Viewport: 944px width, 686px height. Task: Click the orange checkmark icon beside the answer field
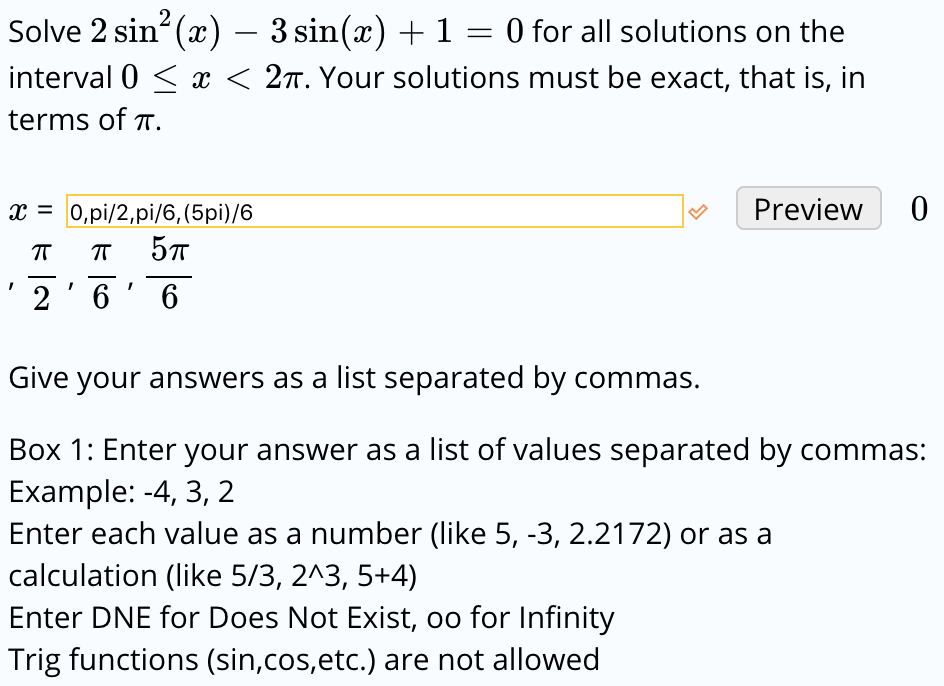point(700,210)
